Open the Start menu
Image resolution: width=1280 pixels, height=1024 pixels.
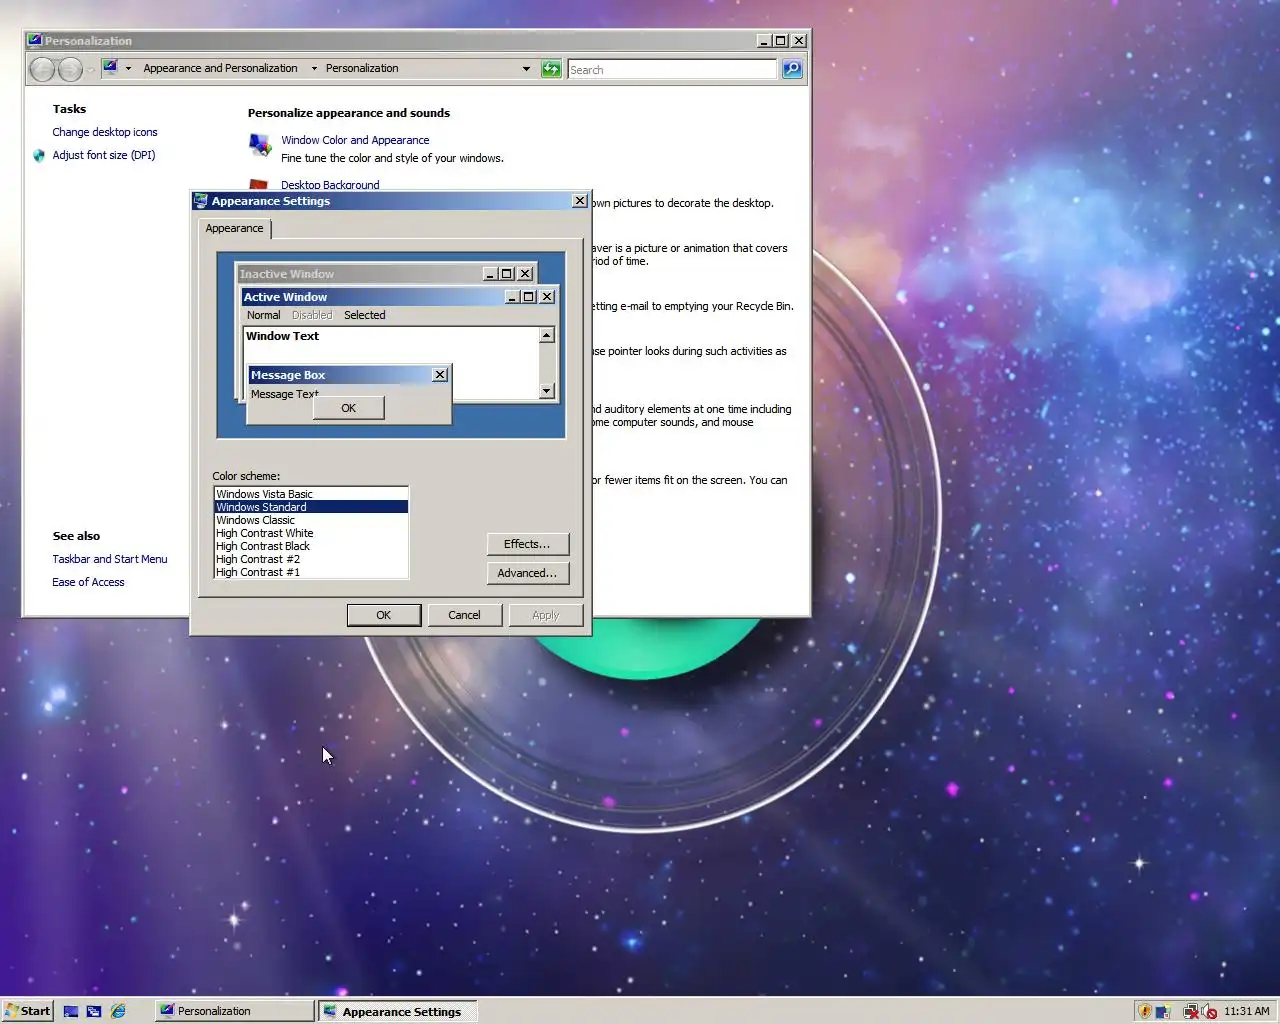28,1011
